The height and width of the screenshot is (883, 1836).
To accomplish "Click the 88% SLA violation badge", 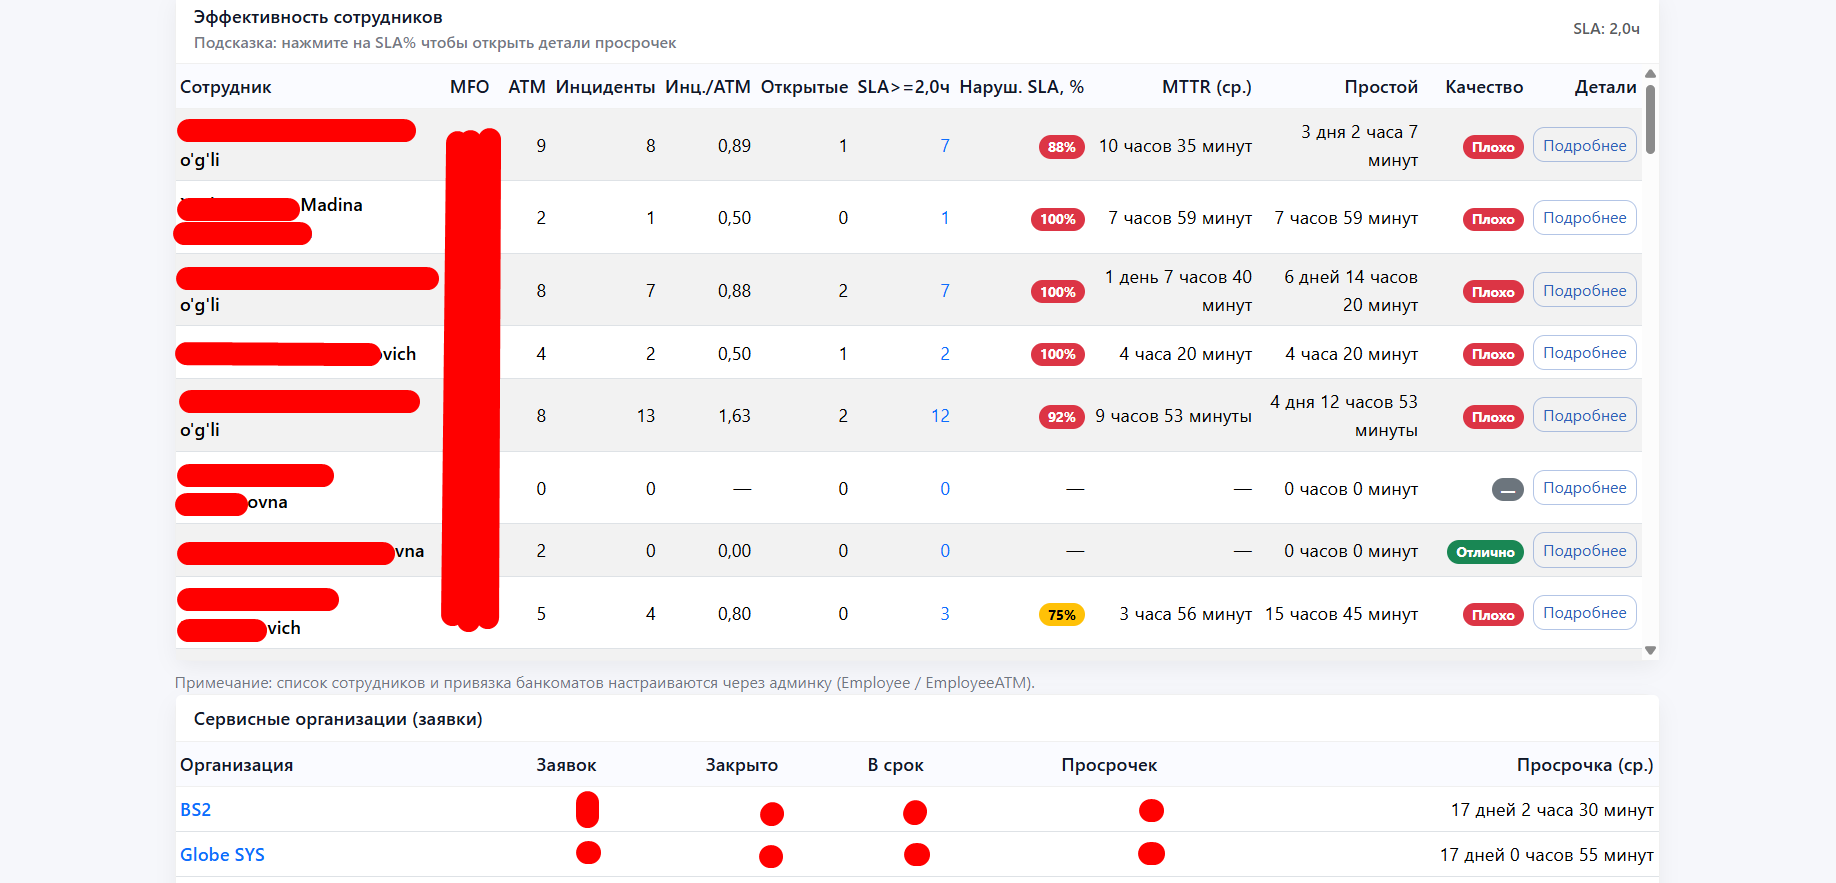I will [x=1061, y=147].
